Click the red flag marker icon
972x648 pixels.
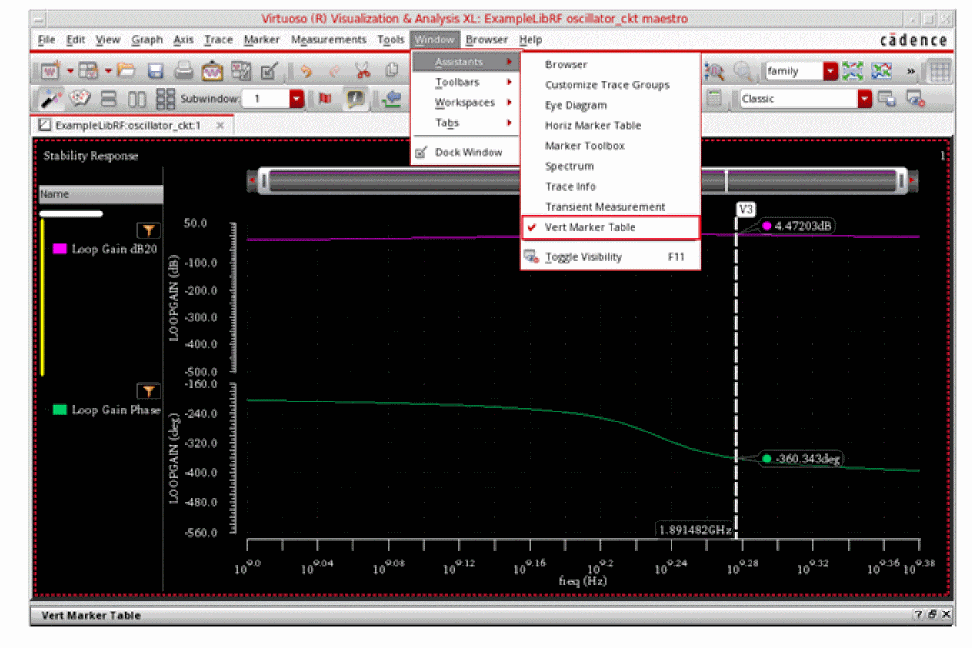pos(325,99)
